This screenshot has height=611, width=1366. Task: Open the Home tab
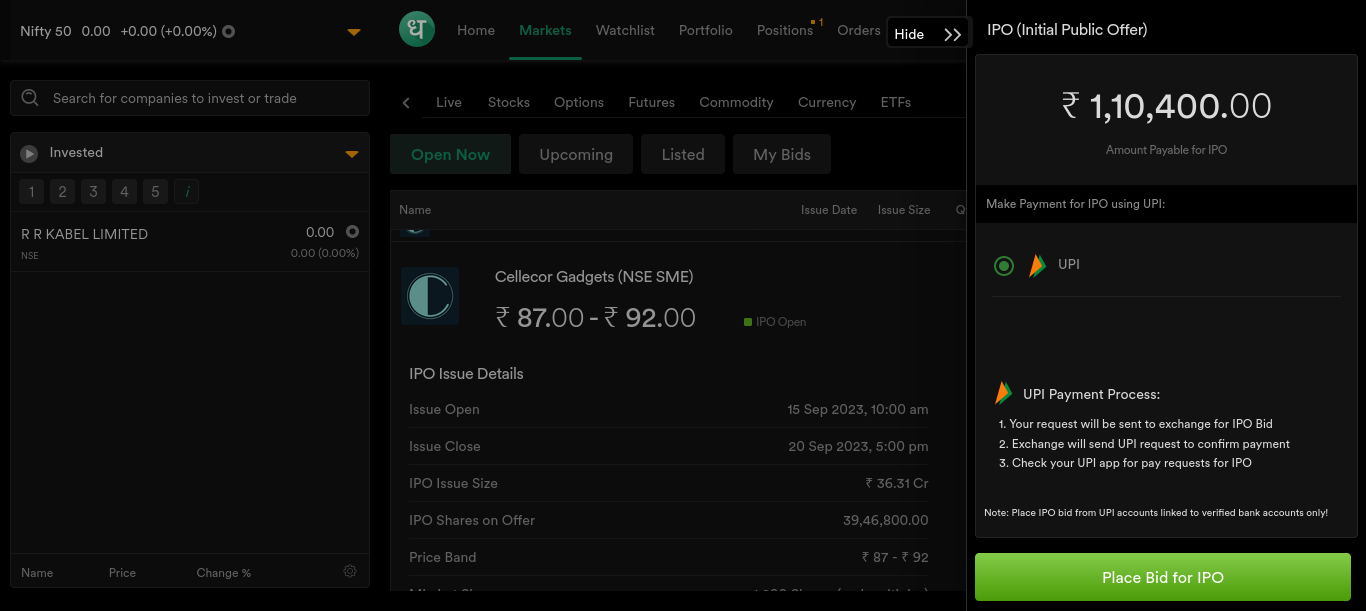pyautogui.click(x=476, y=30)
